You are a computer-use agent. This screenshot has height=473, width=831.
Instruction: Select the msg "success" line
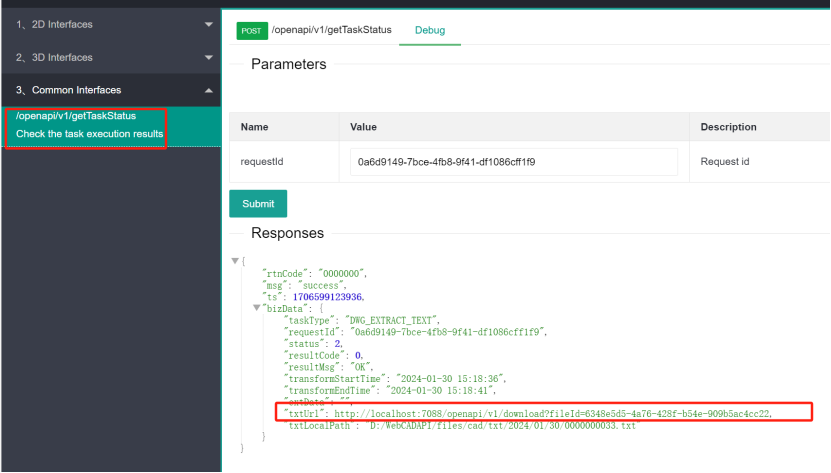tap(305, 285)
